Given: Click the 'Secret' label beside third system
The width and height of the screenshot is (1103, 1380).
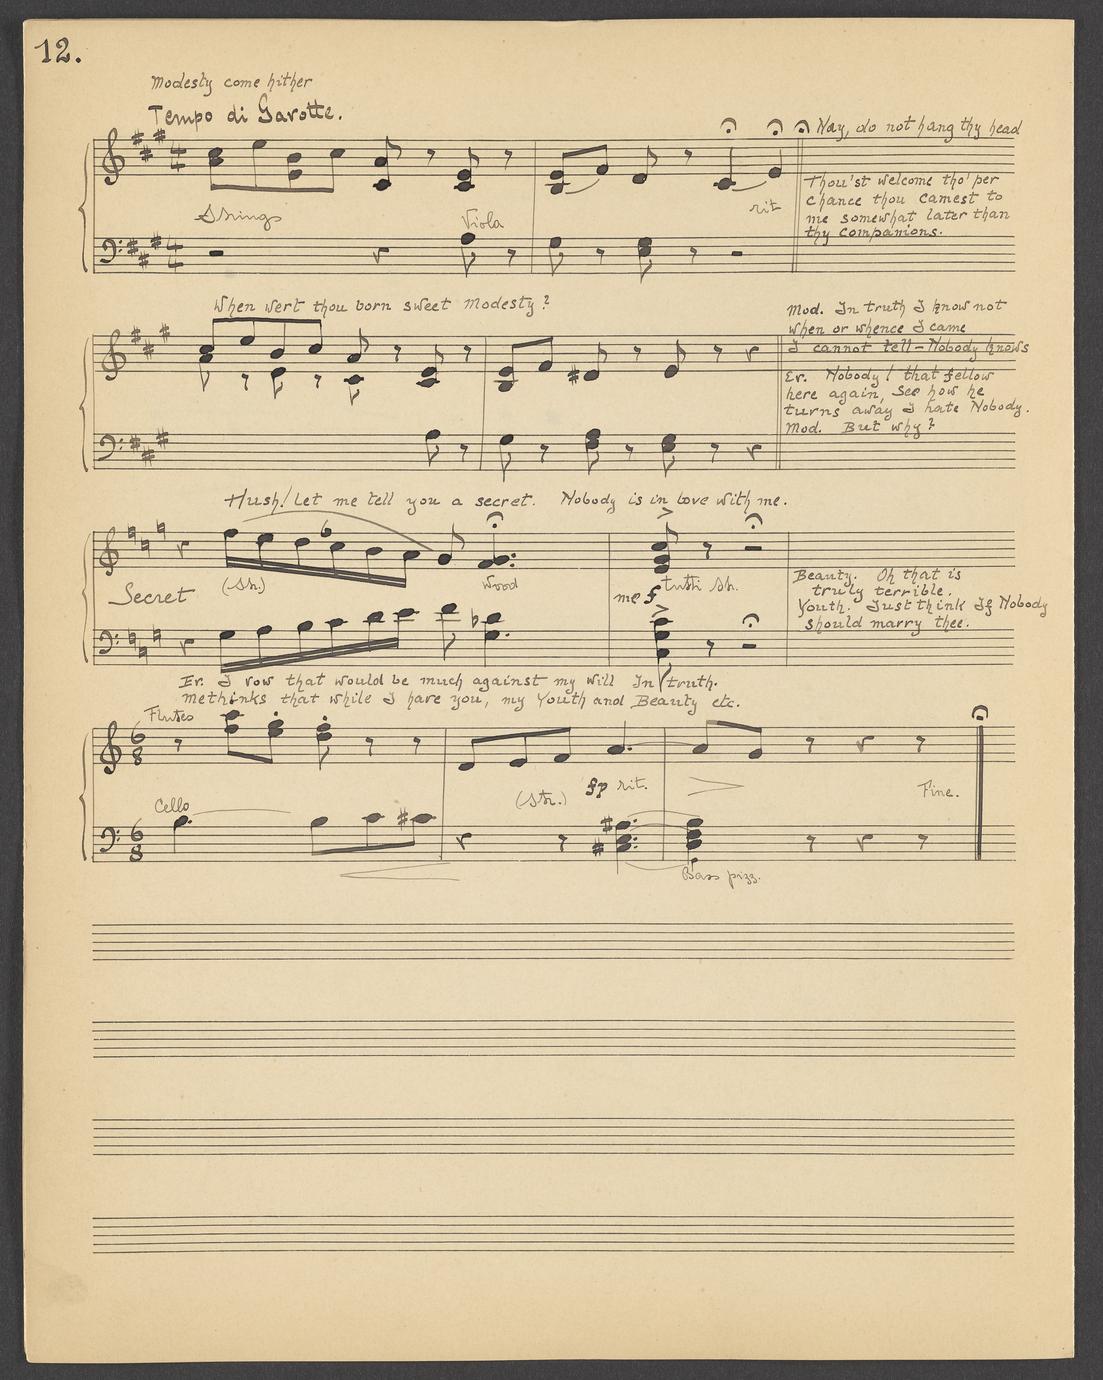Looking at the screenshot, I should [x=151, y=596].
